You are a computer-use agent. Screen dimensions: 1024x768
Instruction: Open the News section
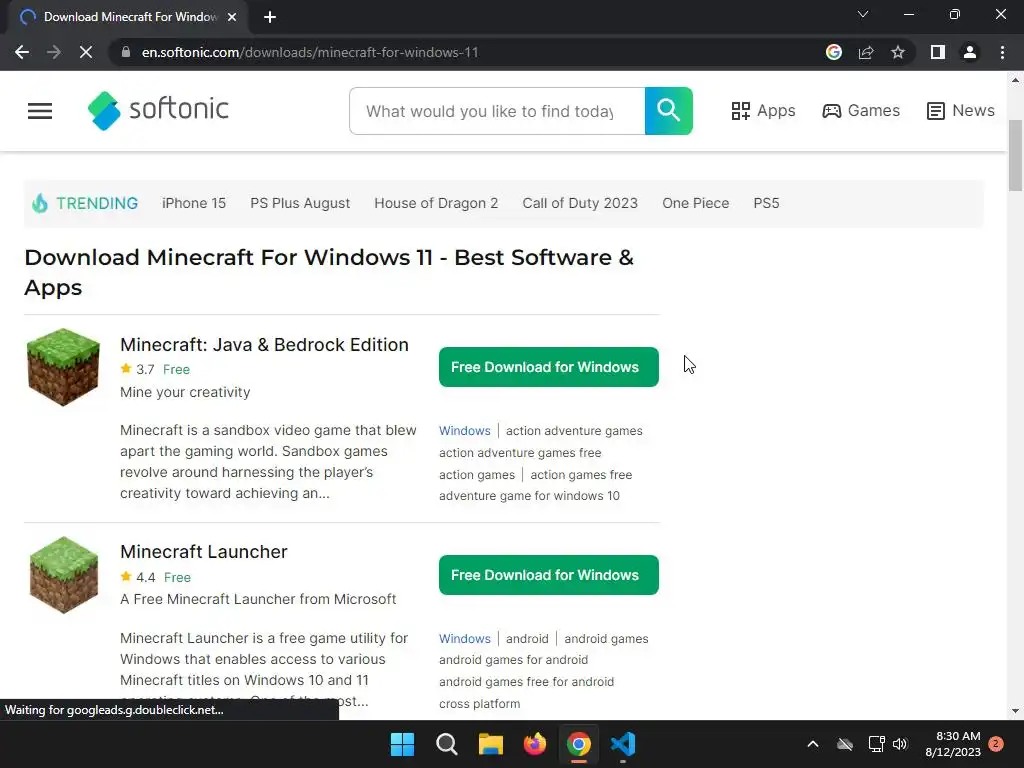(960, 110)
